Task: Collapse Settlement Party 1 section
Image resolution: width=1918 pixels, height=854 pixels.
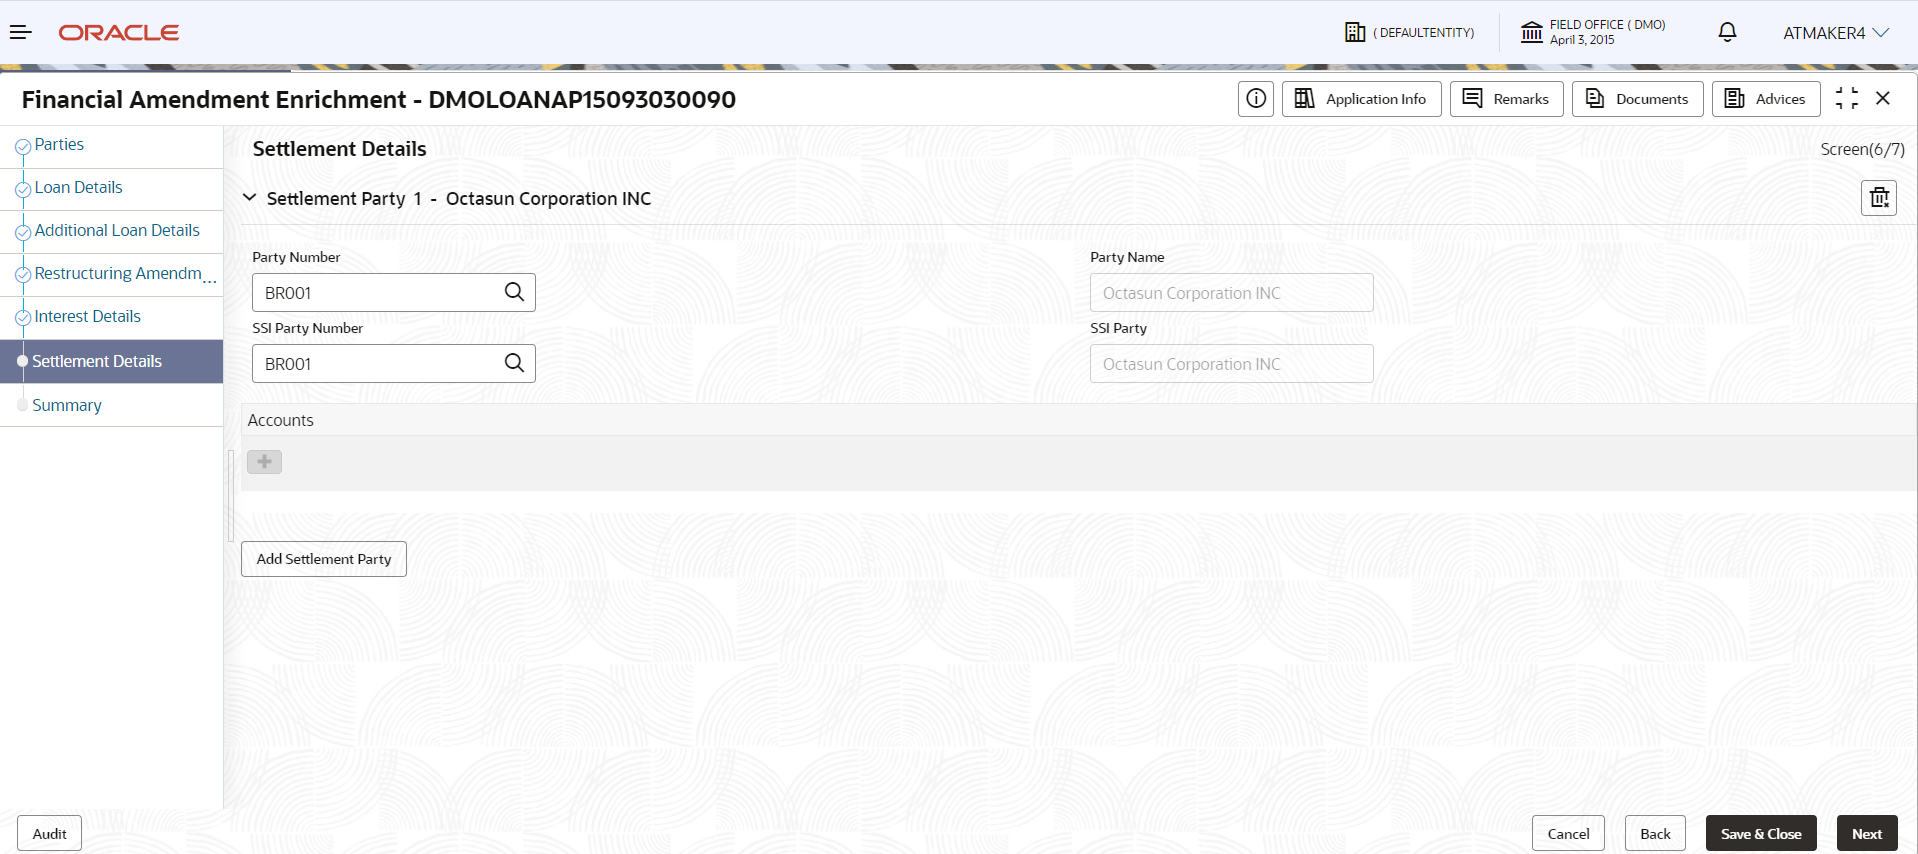Action: click(x=249, y=198)
